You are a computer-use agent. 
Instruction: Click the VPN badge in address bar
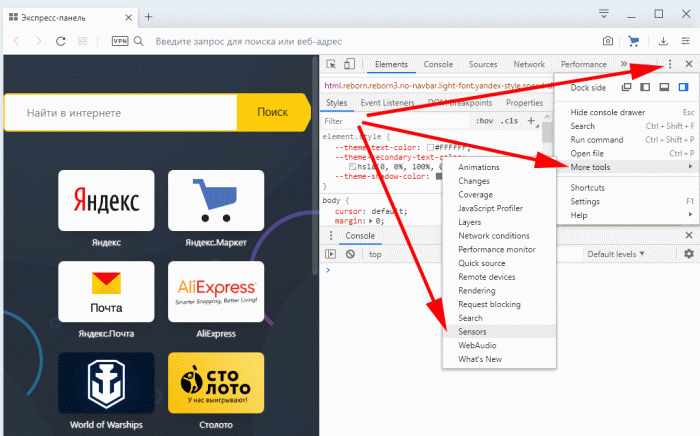click(120, 41)
